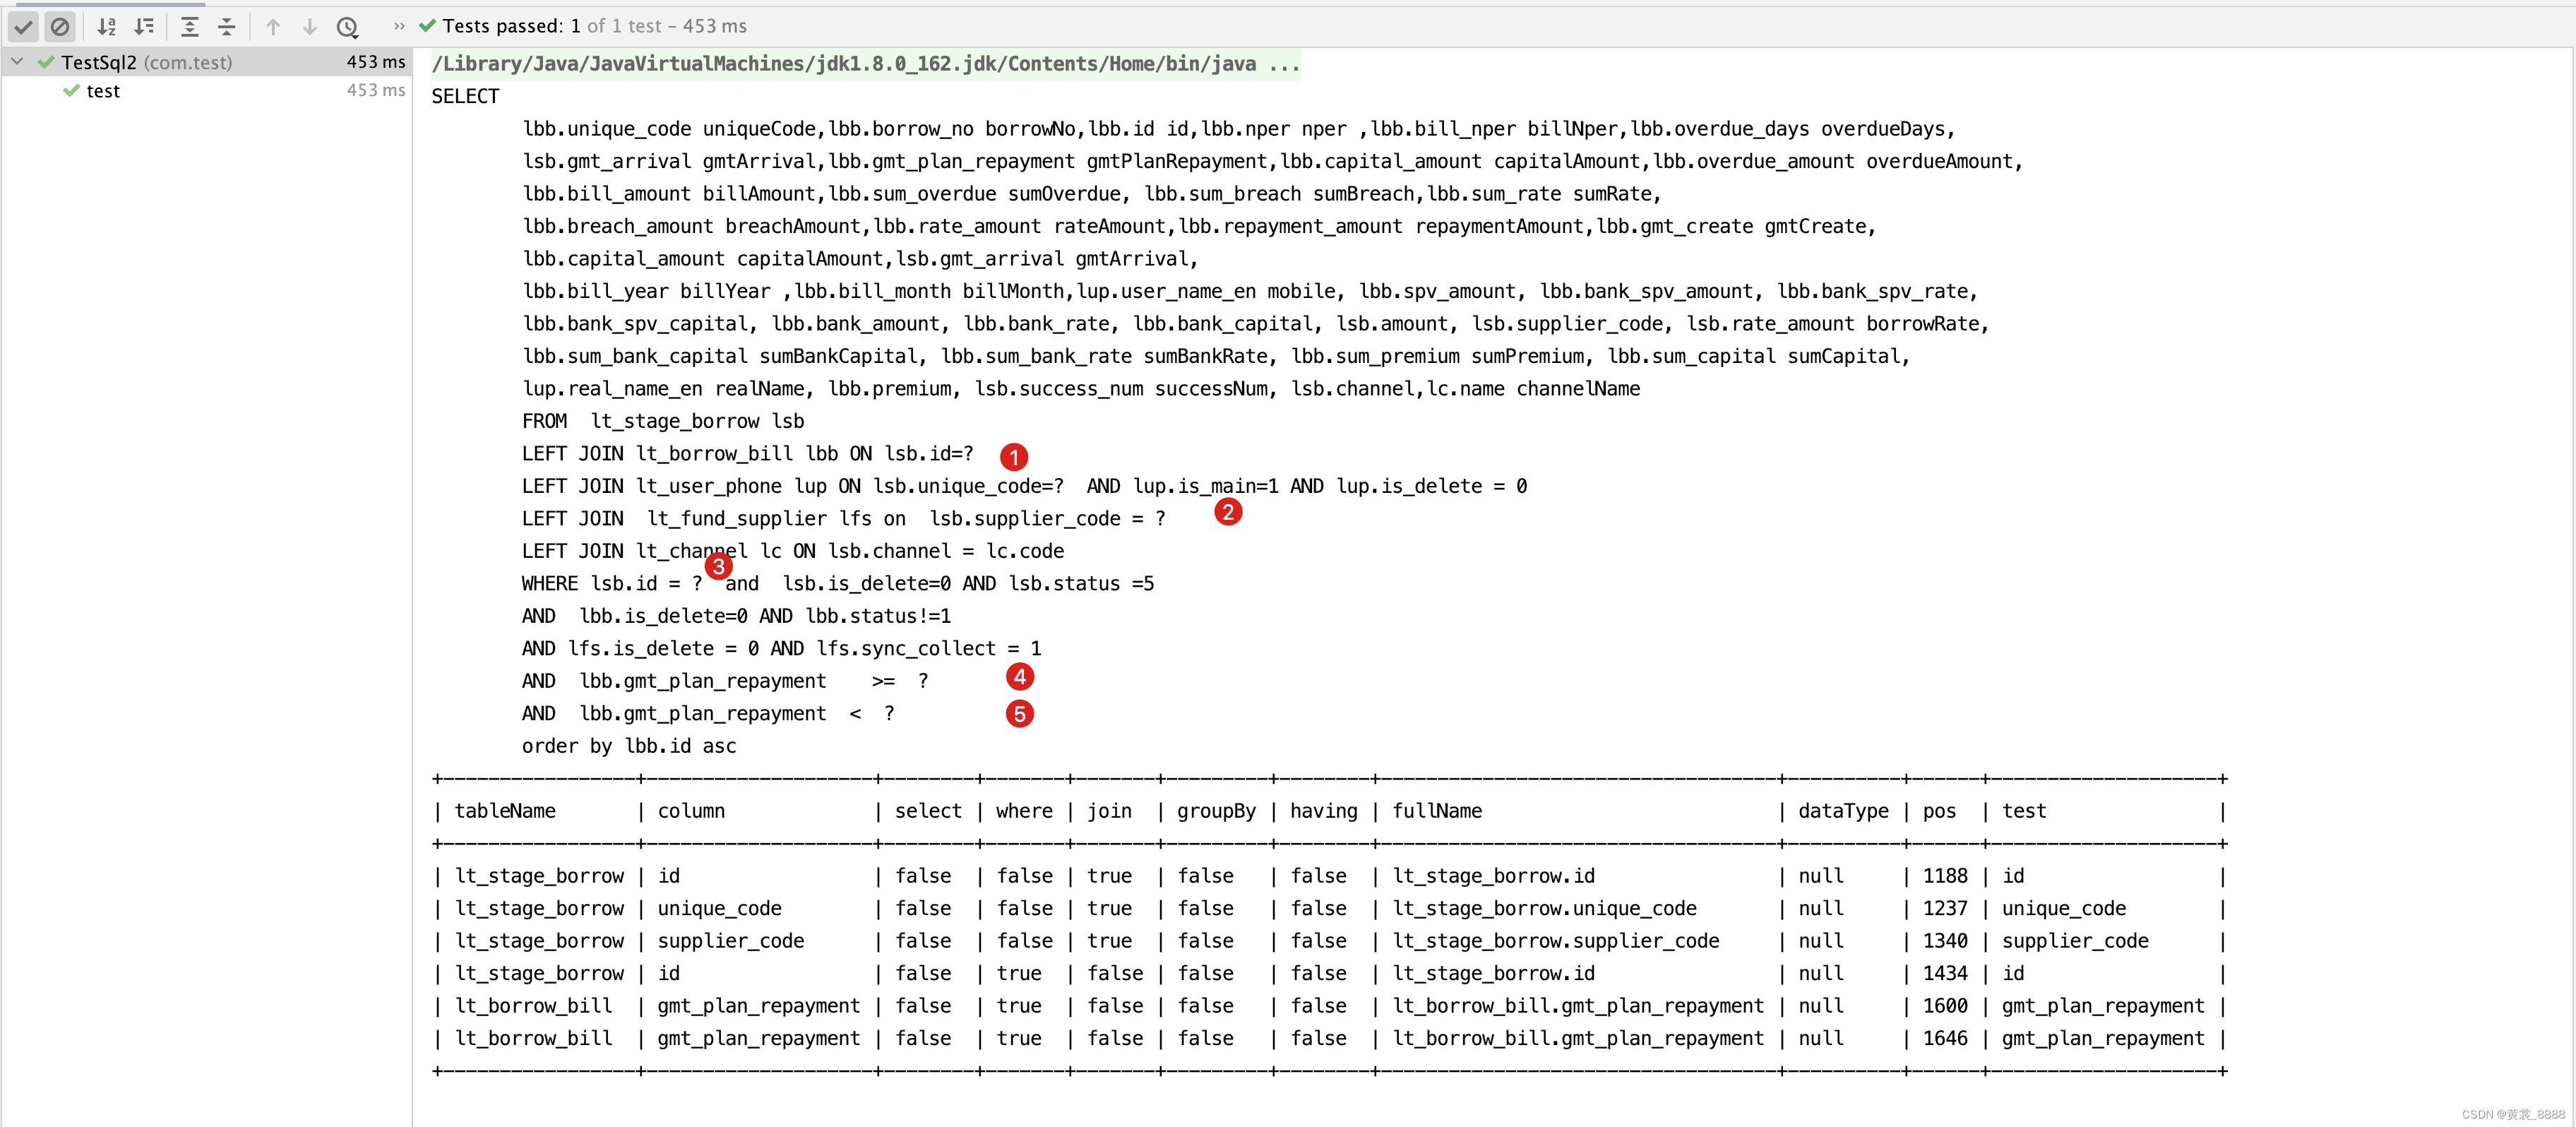Click the 'AND lfs.is_delete = 0' line
Screen dimensions: 2576x1127
coord(781,649)
